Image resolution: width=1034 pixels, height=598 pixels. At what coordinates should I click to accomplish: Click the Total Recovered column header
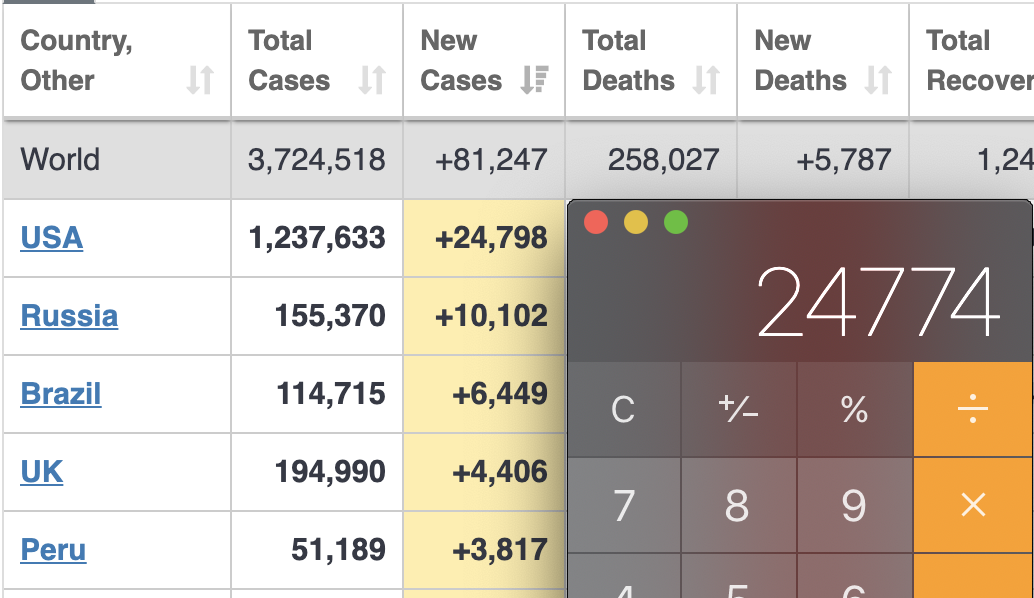(x=977, y=60)
